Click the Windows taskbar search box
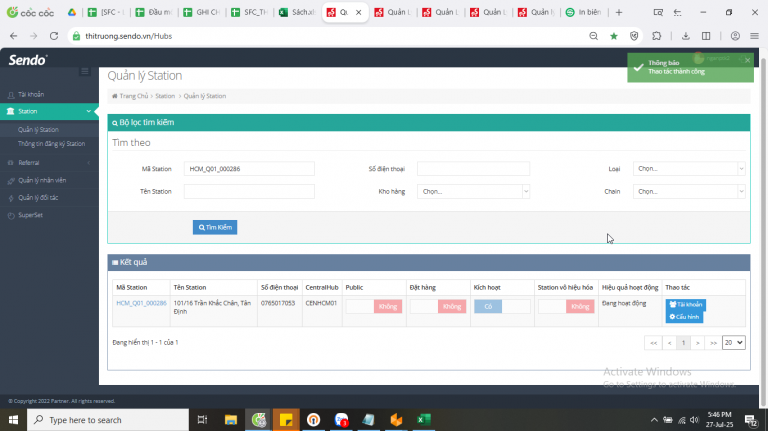The image size is (768, 431). (107, 420)
